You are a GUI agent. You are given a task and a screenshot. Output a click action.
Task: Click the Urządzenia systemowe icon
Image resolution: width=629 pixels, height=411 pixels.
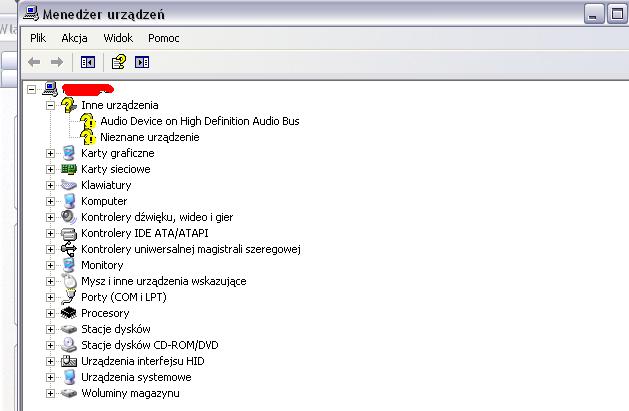coord(69,377)
